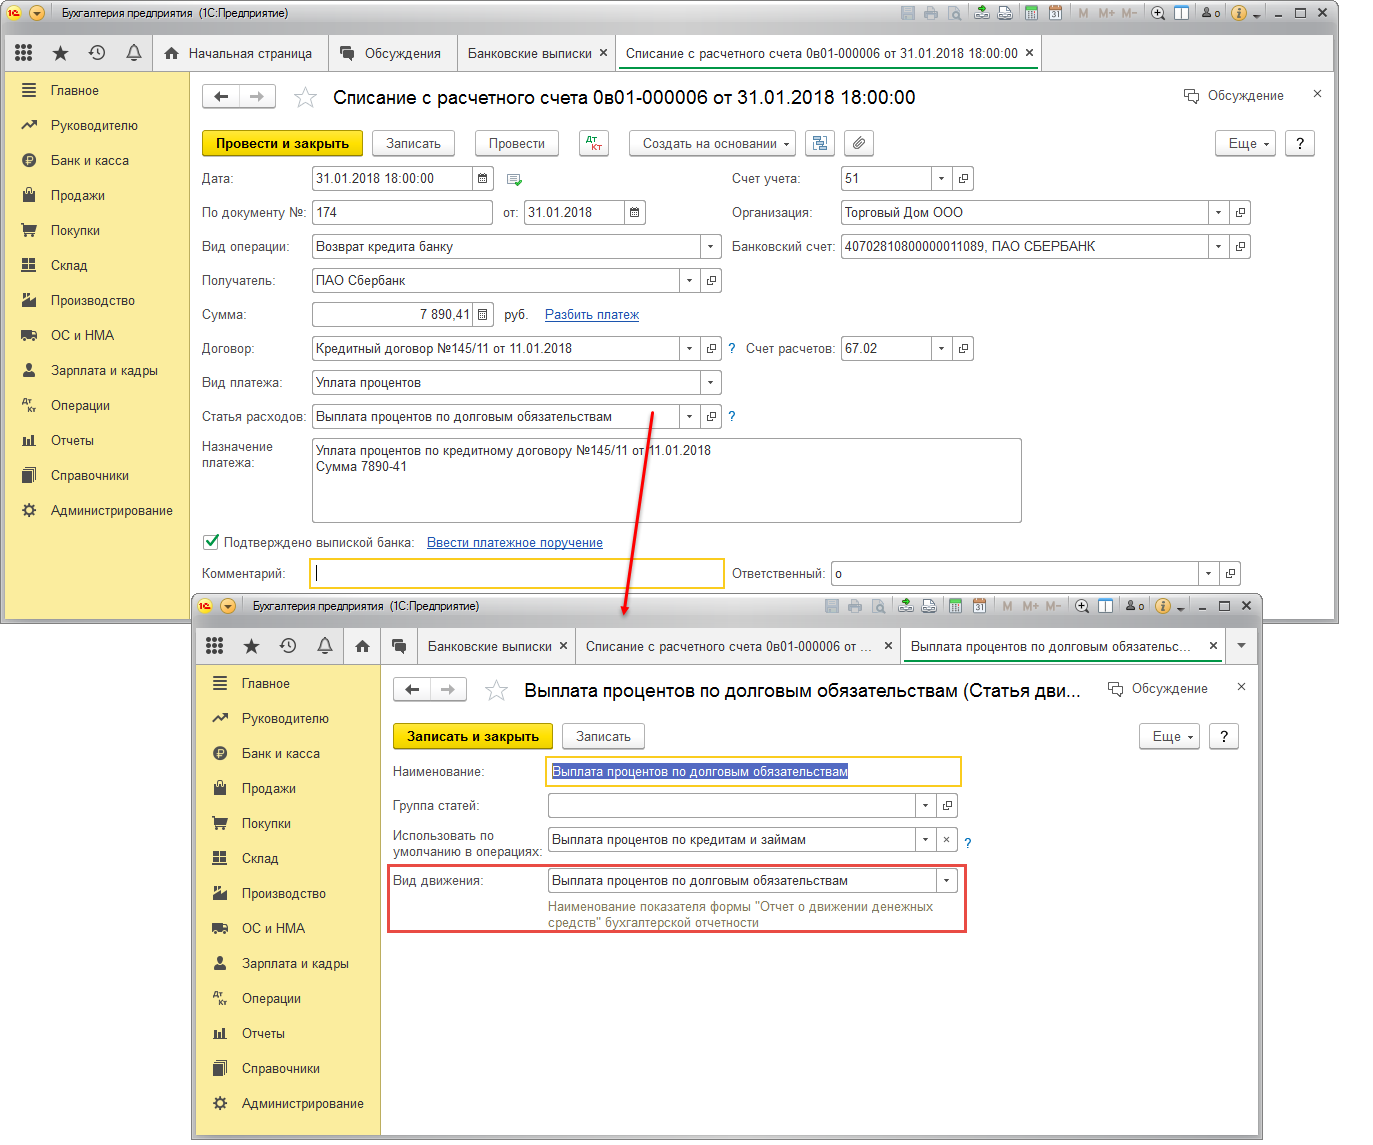
Task: Open 'Создать на основании' dropdown
Action: pyautogui.click(x=712, y=143)
